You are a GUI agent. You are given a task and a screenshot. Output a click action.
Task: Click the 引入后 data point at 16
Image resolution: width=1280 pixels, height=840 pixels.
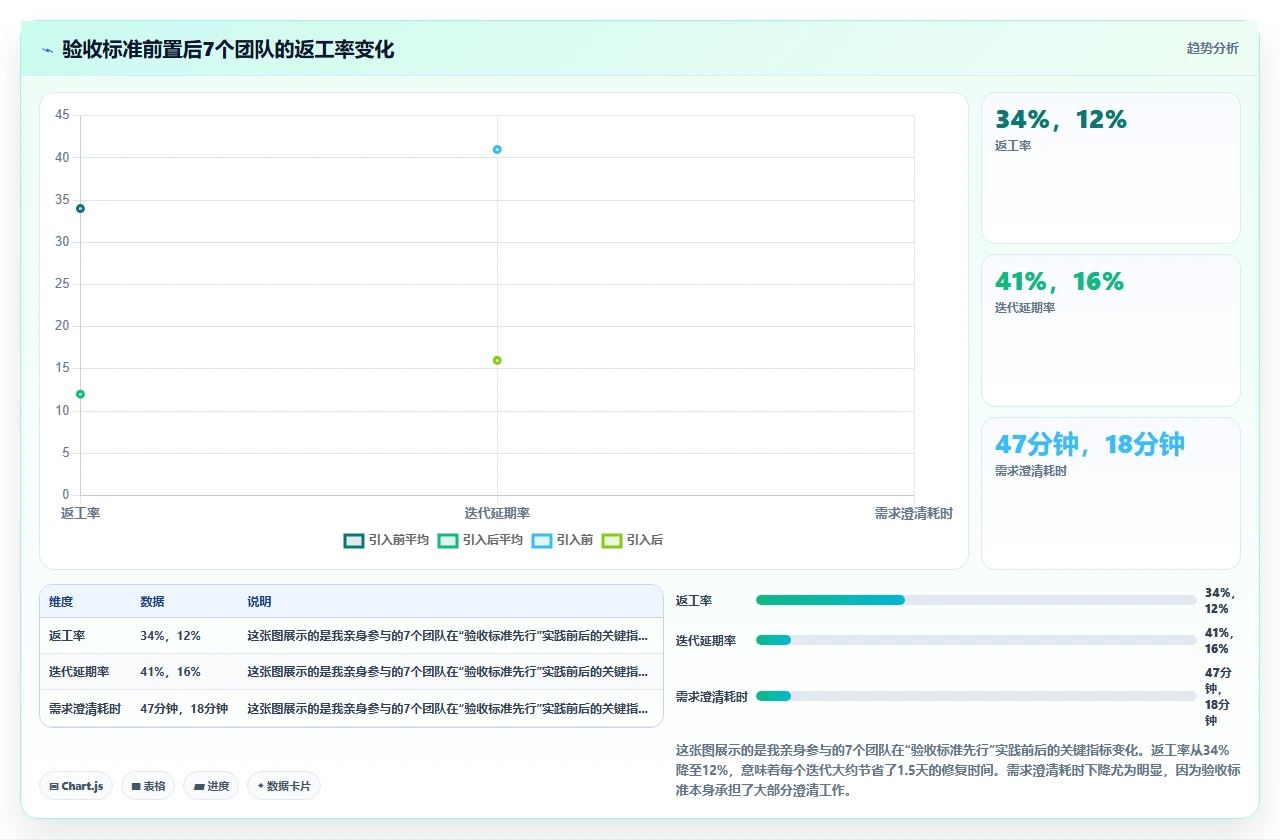(497, 360)
